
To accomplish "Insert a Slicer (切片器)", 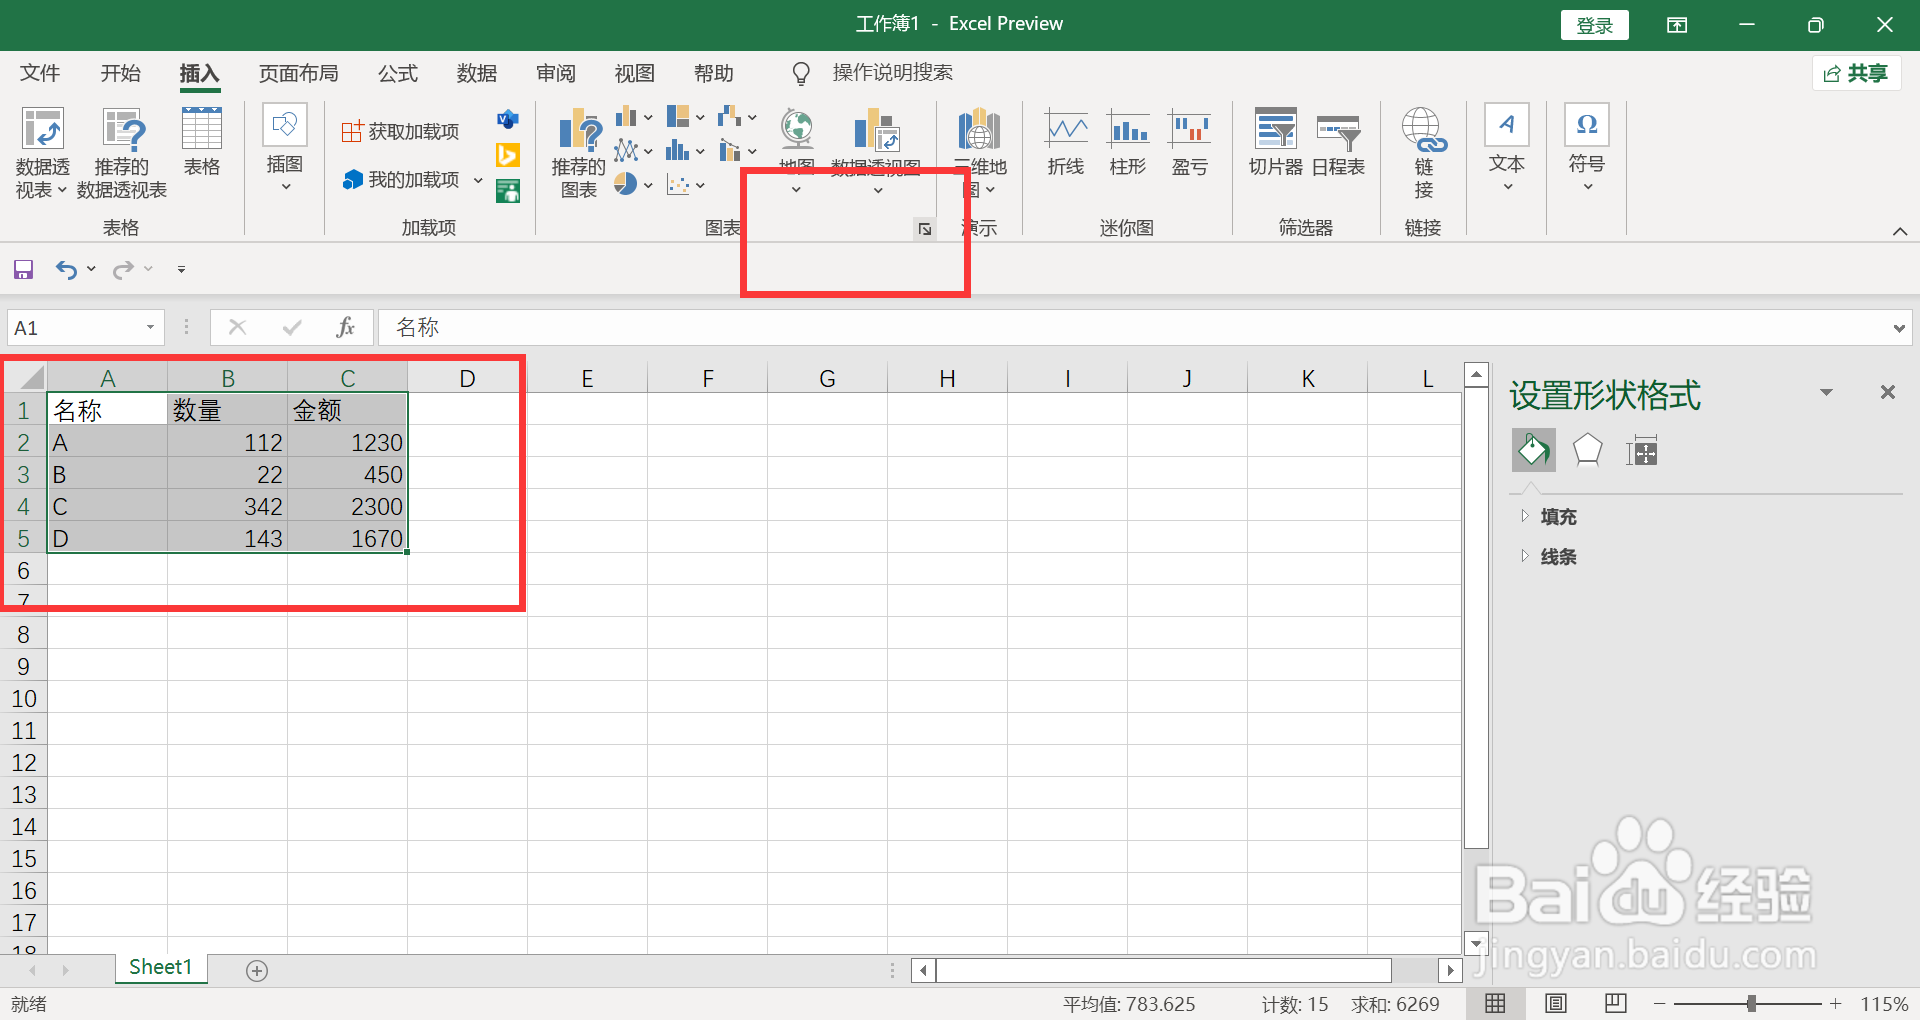I will coord(1276,143).
